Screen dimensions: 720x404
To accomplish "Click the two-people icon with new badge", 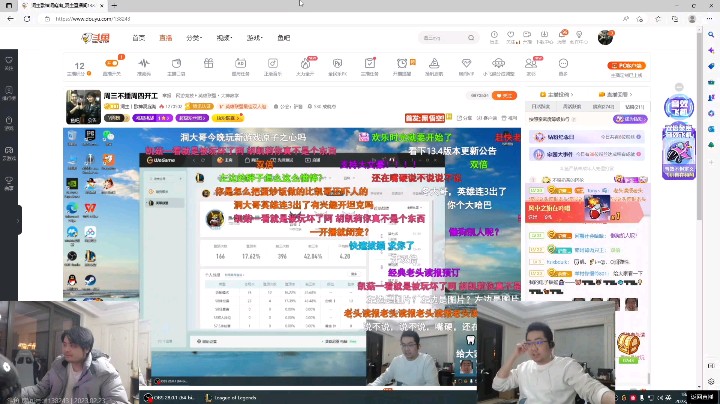I will coord(531,63).
